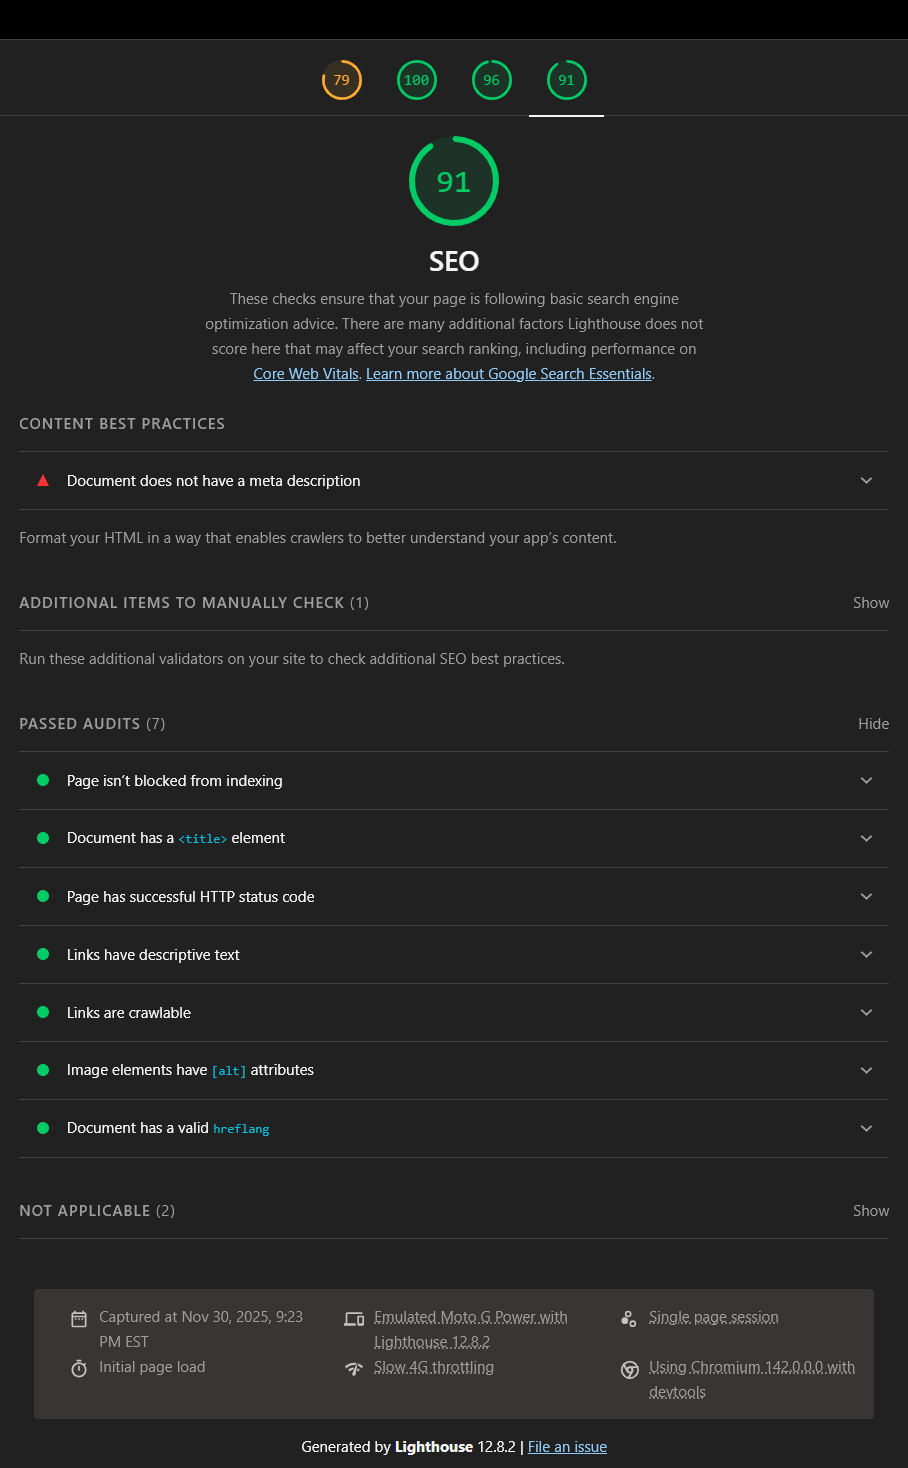Open the Core Web Vitals link
The width and height of the screenshot is (908, 1468).
pos(306,374)
